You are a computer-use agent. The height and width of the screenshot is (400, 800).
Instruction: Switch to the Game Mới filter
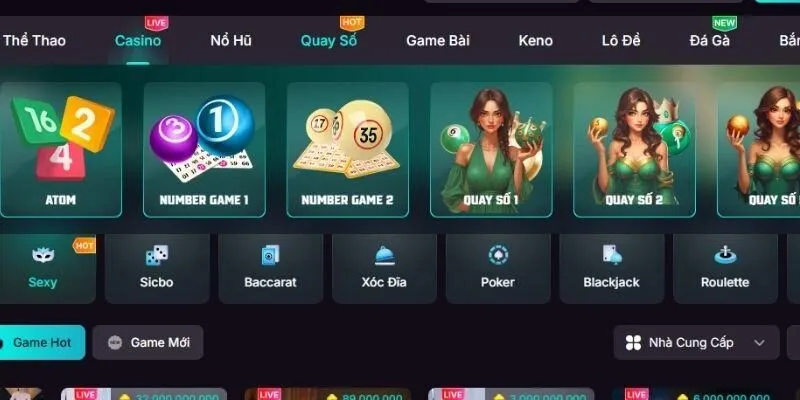(148, 342)
